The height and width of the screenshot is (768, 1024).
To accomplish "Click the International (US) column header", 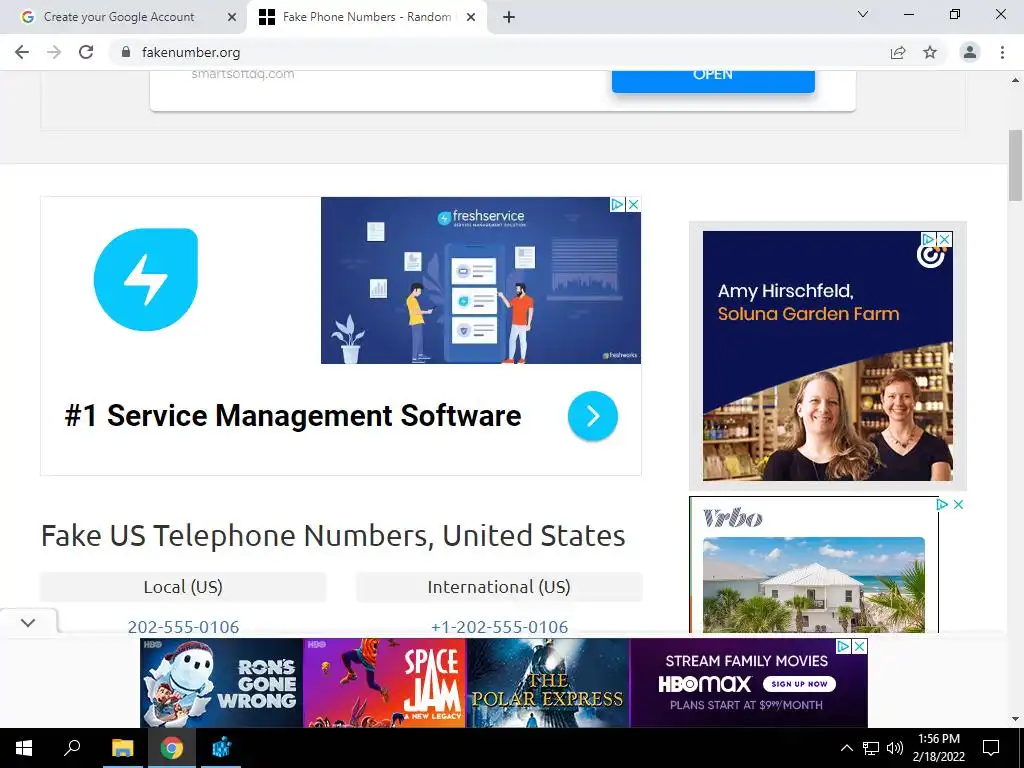I will (499, 586).
